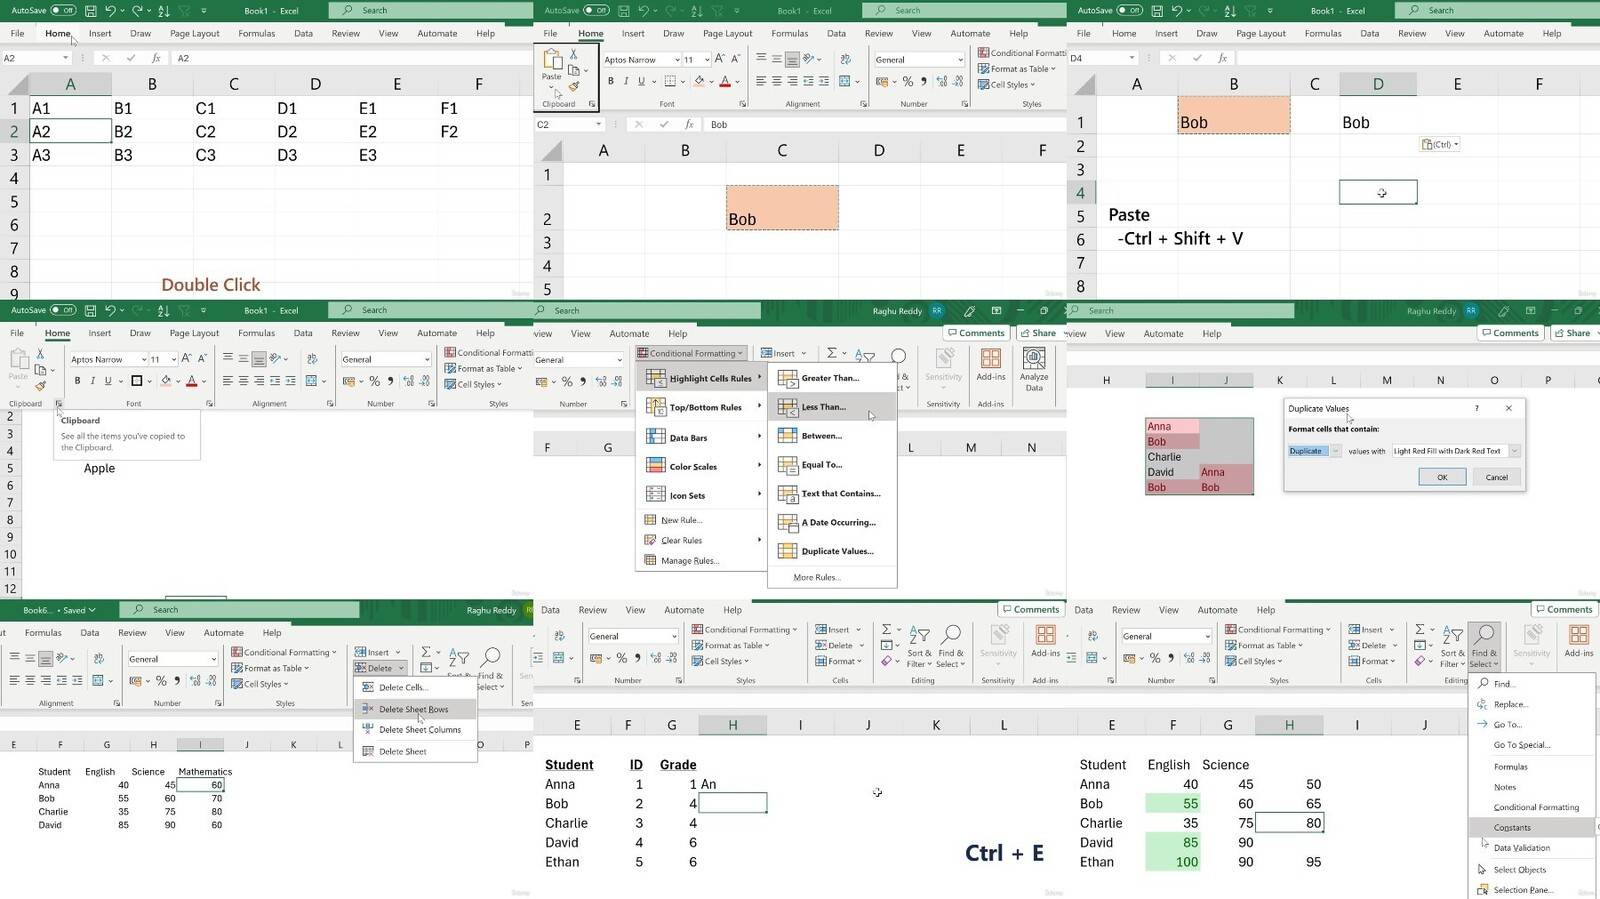This screenshot has height=899, width=1600.
Task: Click the Borders icon in the C2 Bob window
Action: [x=670, y=81]
